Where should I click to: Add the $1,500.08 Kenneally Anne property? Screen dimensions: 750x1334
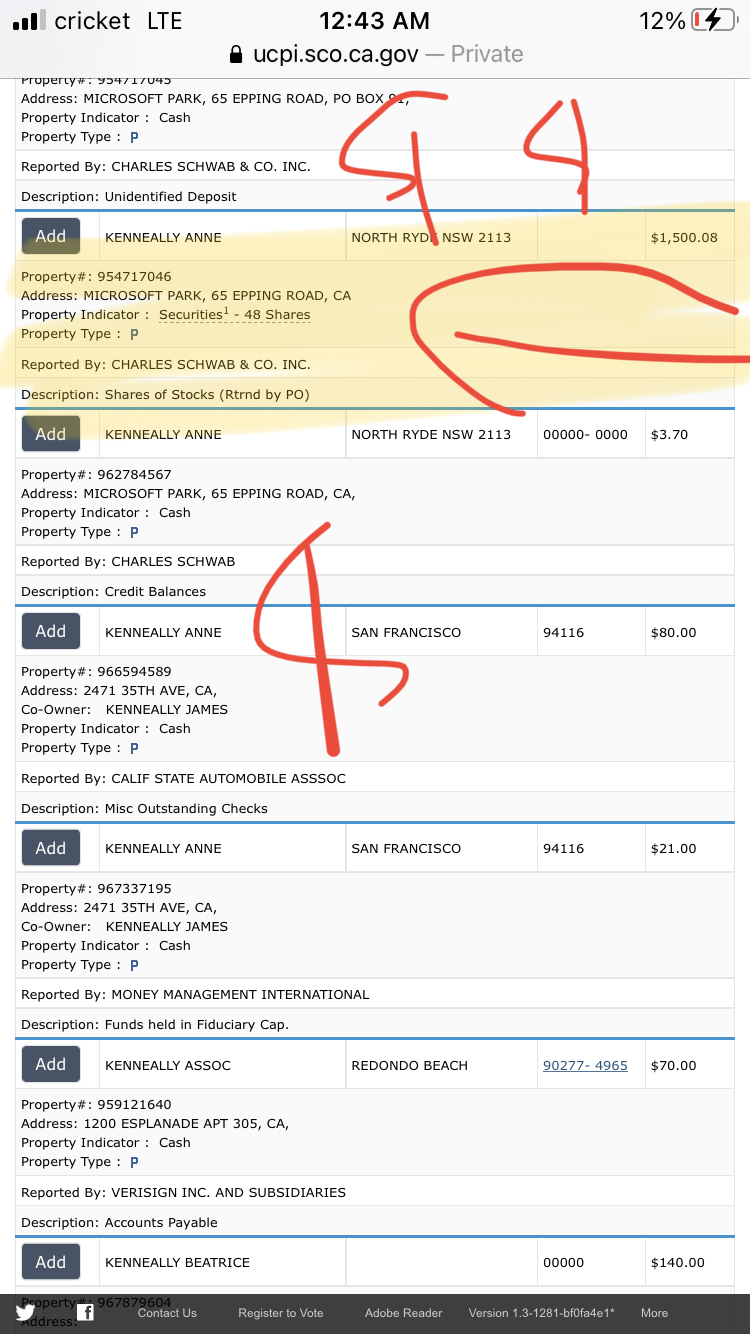tap(51, 237)
